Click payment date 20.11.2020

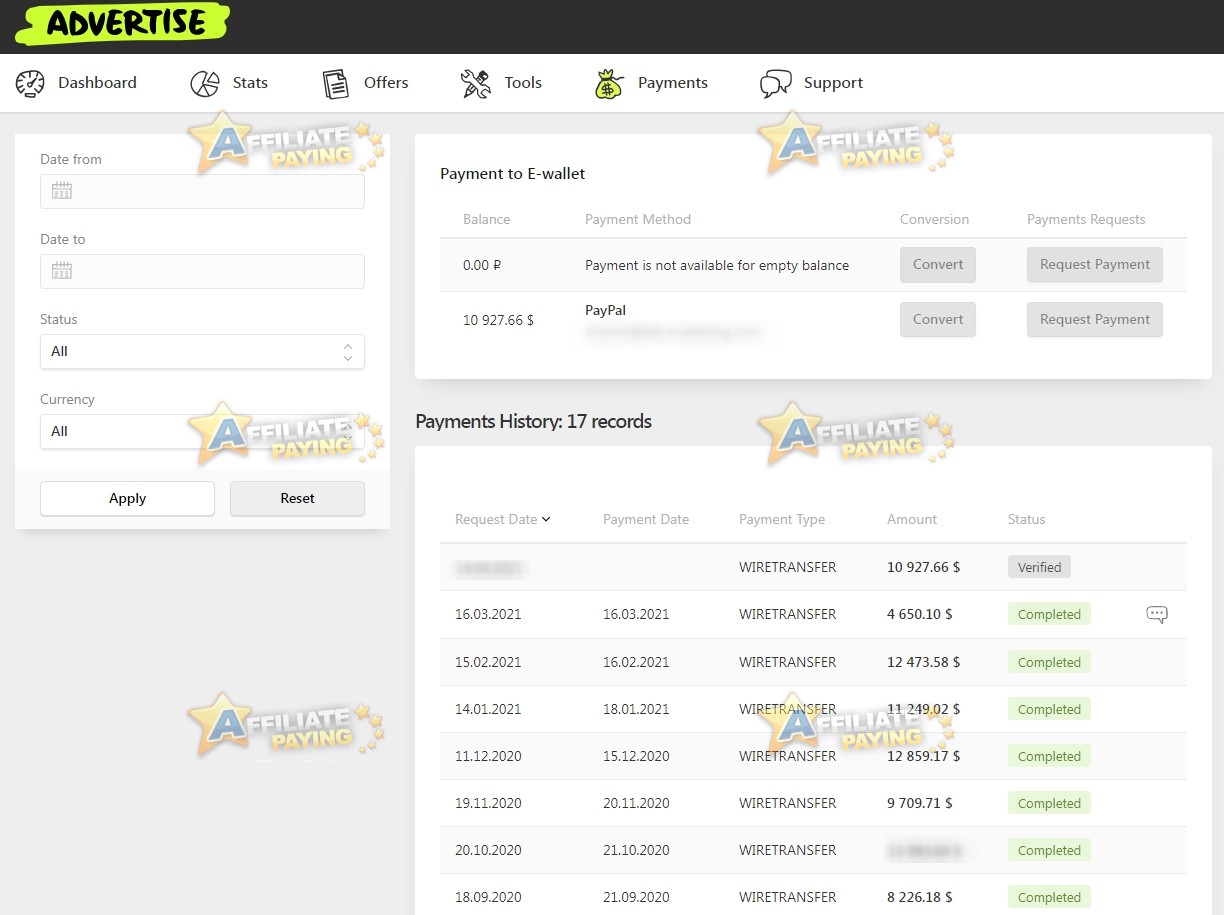(x=636, y=803)
